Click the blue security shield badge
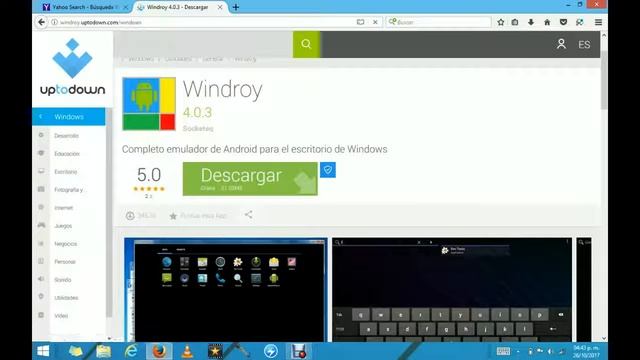This screenshot has height=360, width=640. click(x=328, y=170)
